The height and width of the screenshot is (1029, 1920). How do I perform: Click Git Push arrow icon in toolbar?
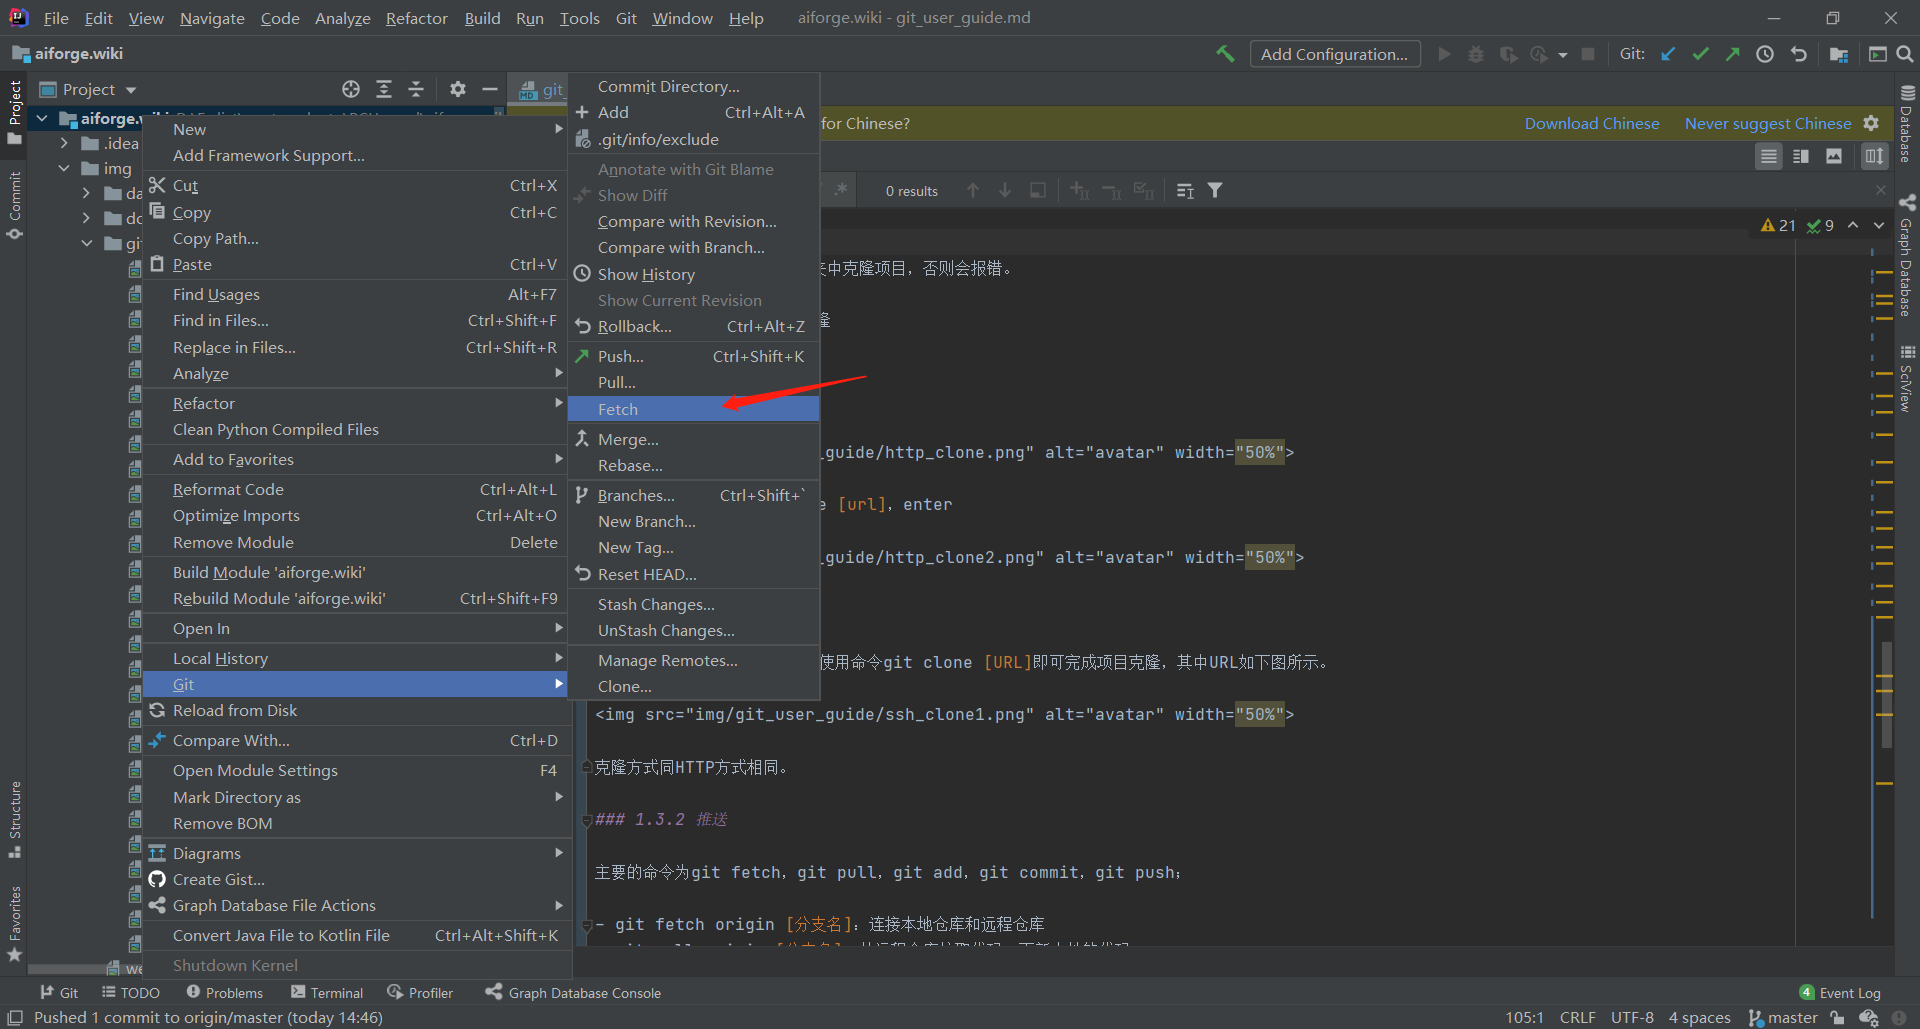[x=1732, y=54]
